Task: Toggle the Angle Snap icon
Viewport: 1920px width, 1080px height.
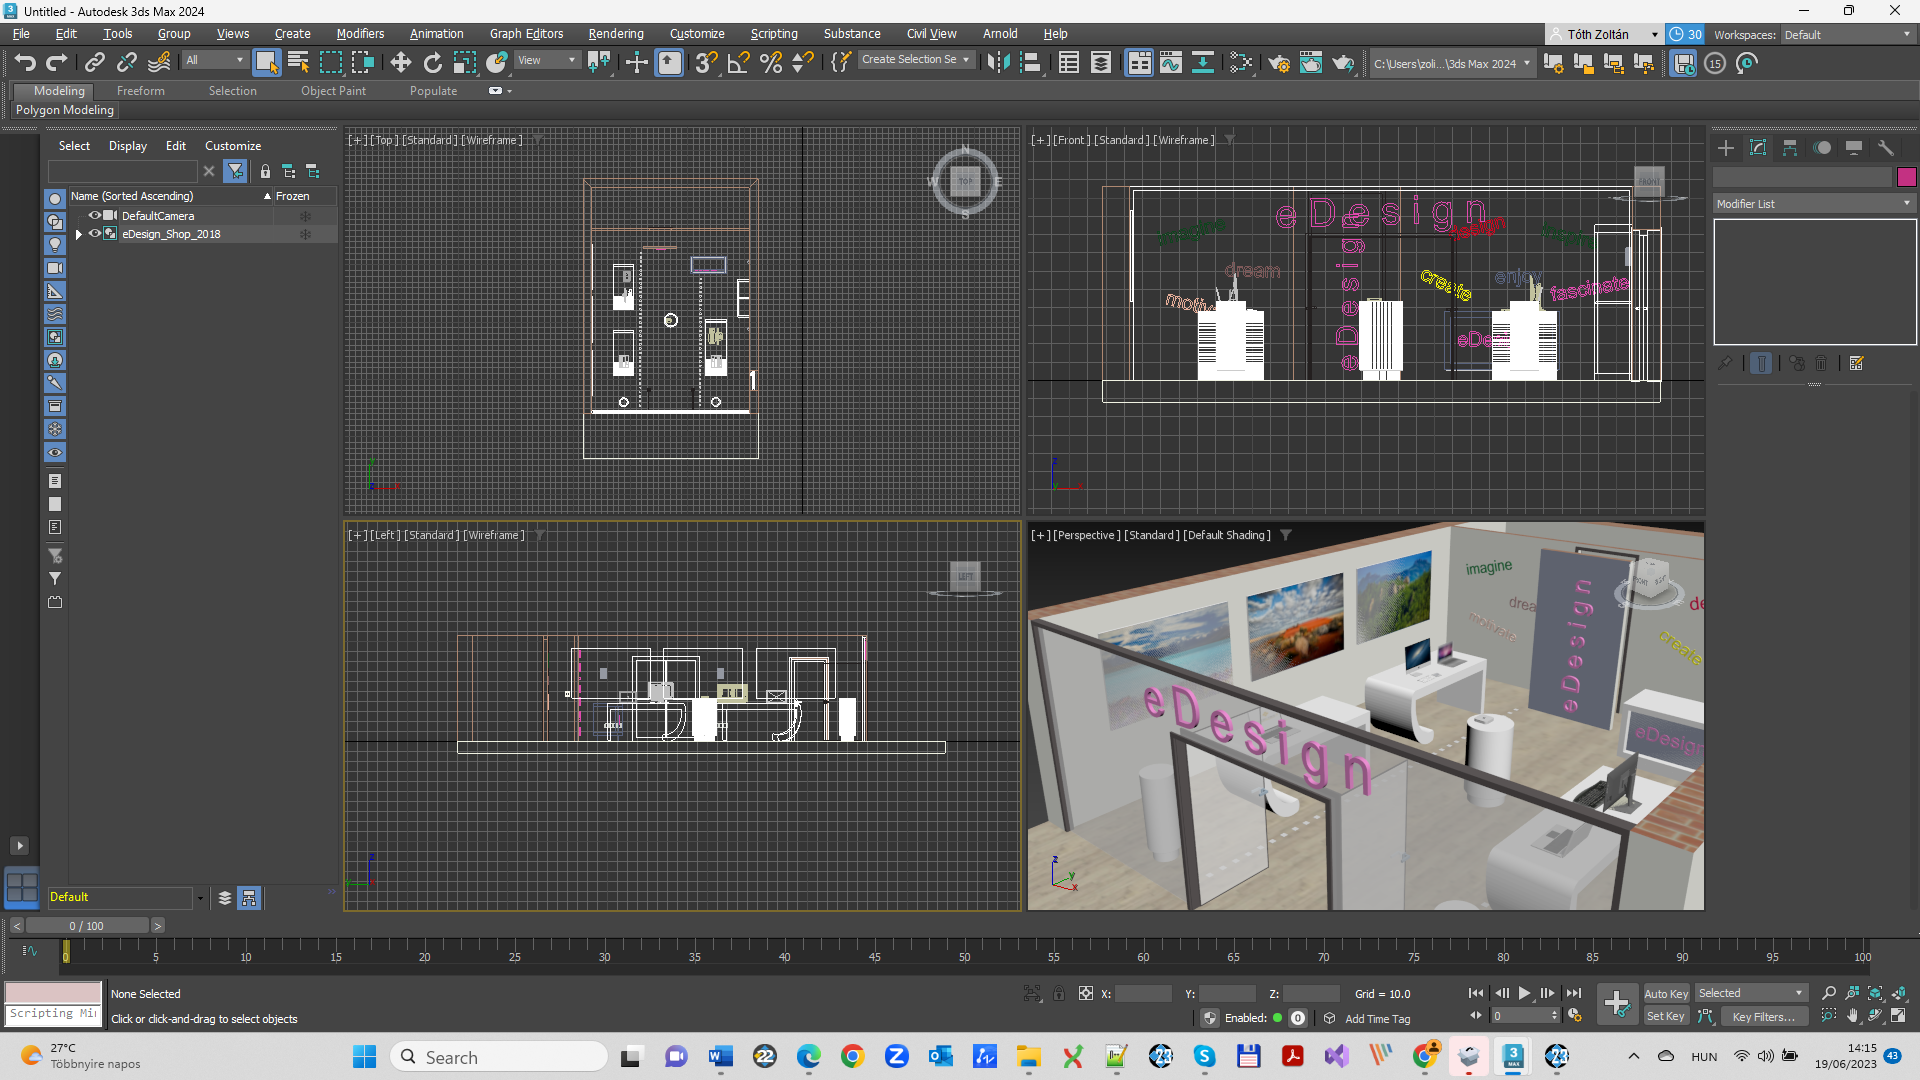Action: [x=738, y=63]
